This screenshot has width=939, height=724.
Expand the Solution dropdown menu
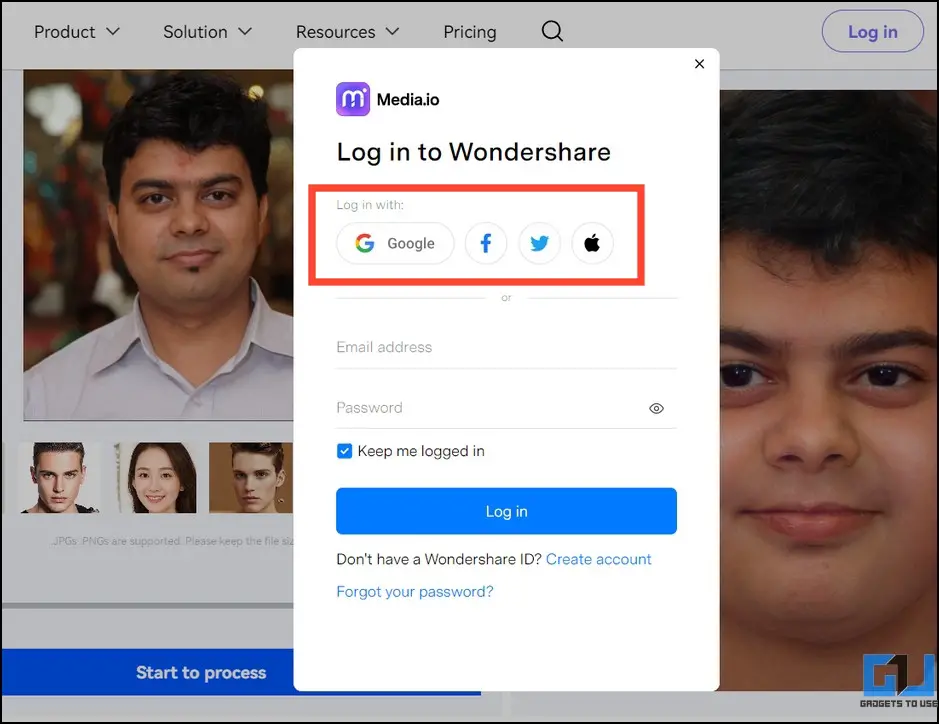pyautogui.click(x=207, y=32)
